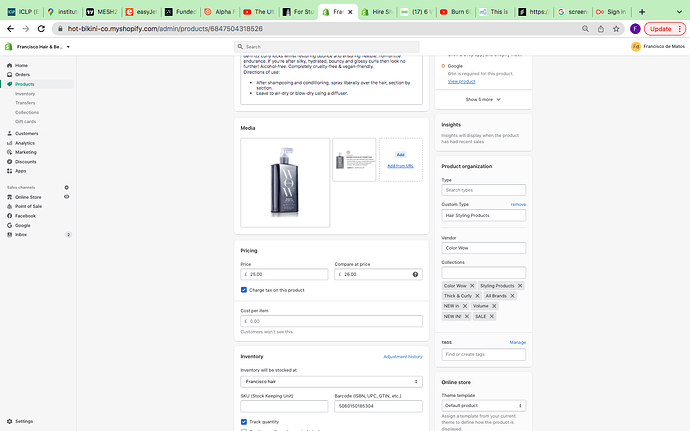Open the Inbox channel
Screen dimensions: 690x431
(21, 235)
